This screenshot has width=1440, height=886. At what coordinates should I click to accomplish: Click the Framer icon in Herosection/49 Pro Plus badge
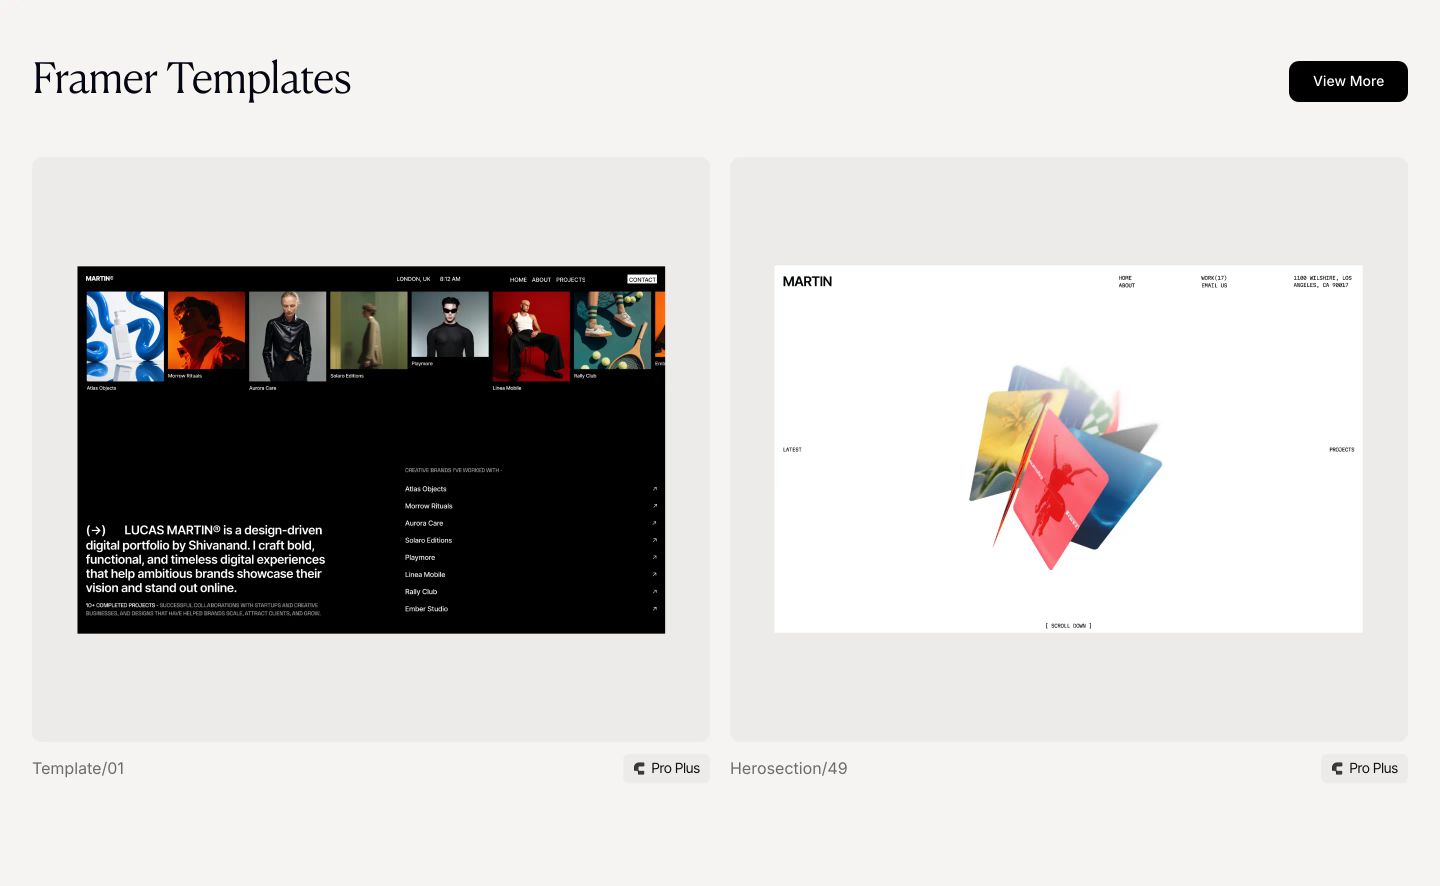click(x=1337, y=768)
